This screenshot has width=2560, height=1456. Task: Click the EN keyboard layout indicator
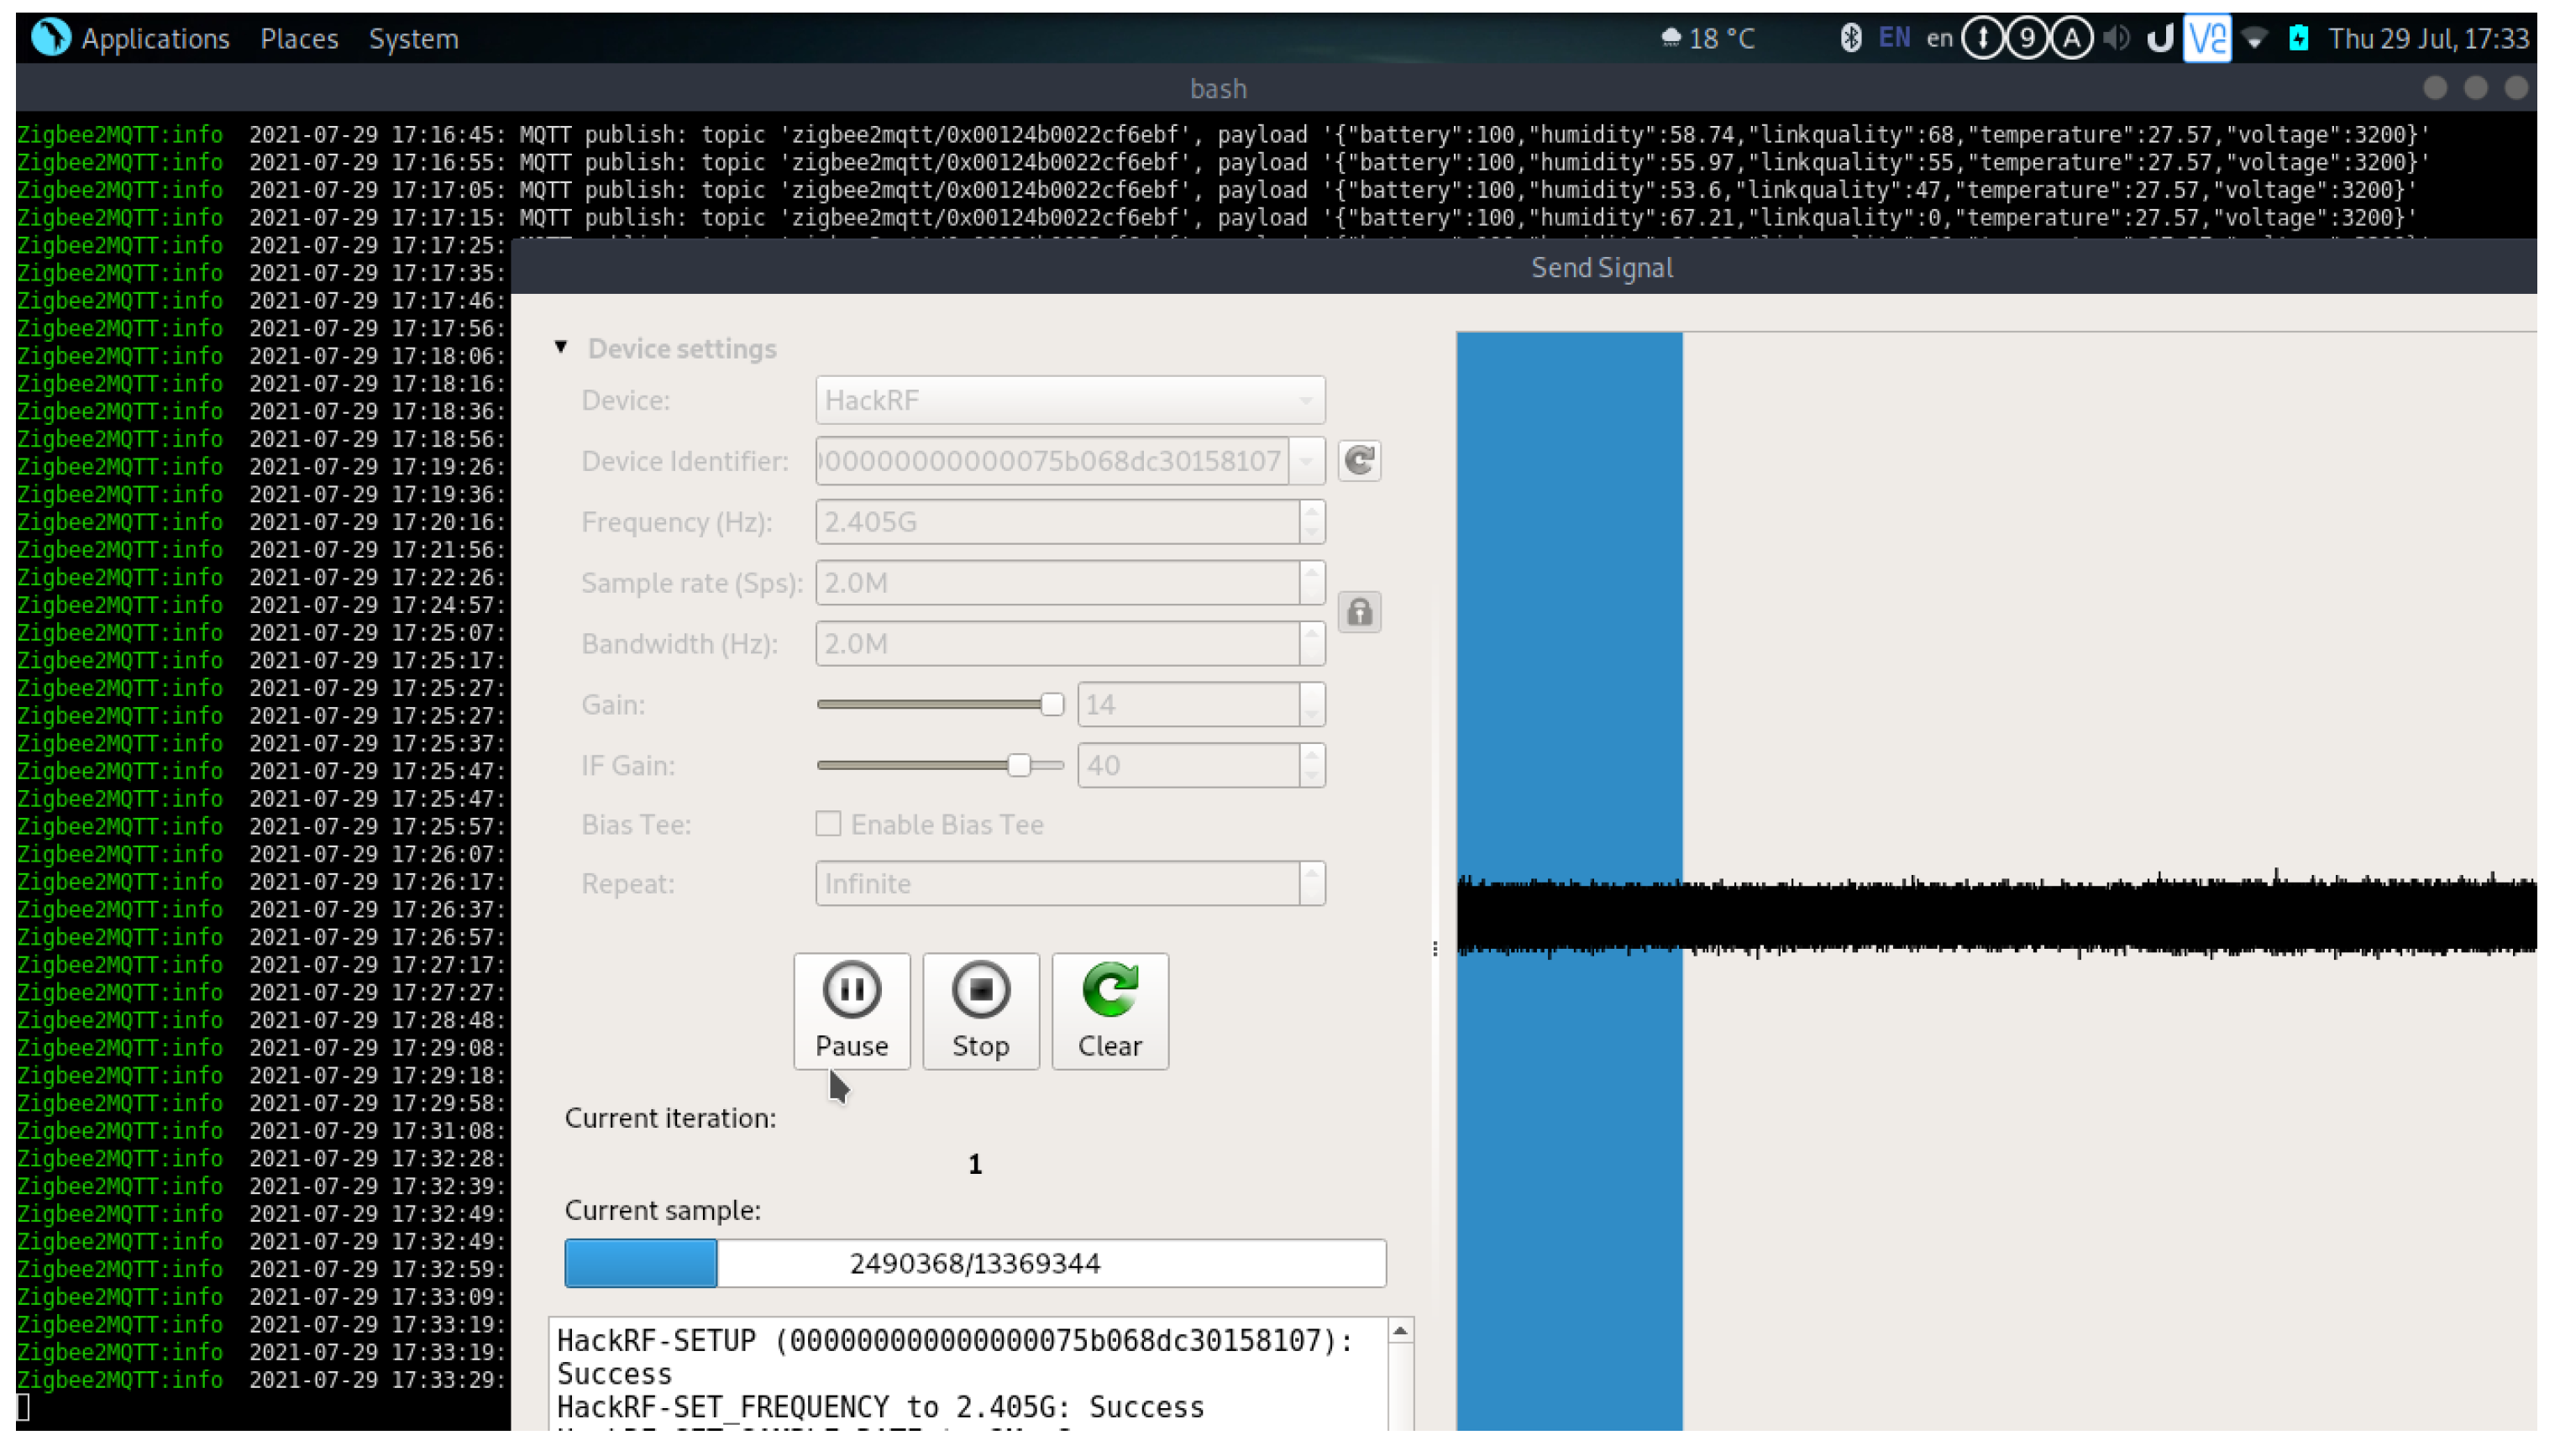coord(1894,38)
